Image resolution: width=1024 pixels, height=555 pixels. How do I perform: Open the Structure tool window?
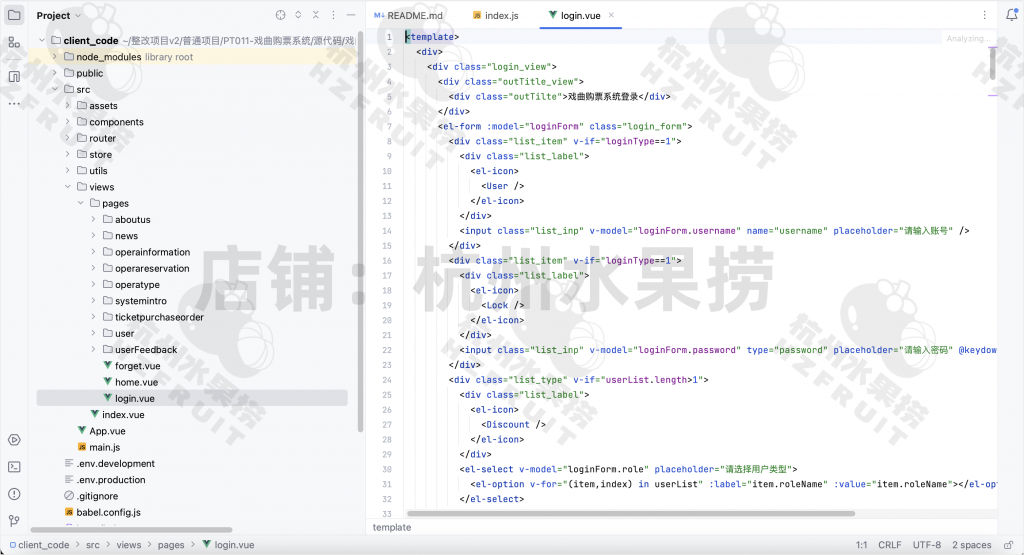coord(14,42)
